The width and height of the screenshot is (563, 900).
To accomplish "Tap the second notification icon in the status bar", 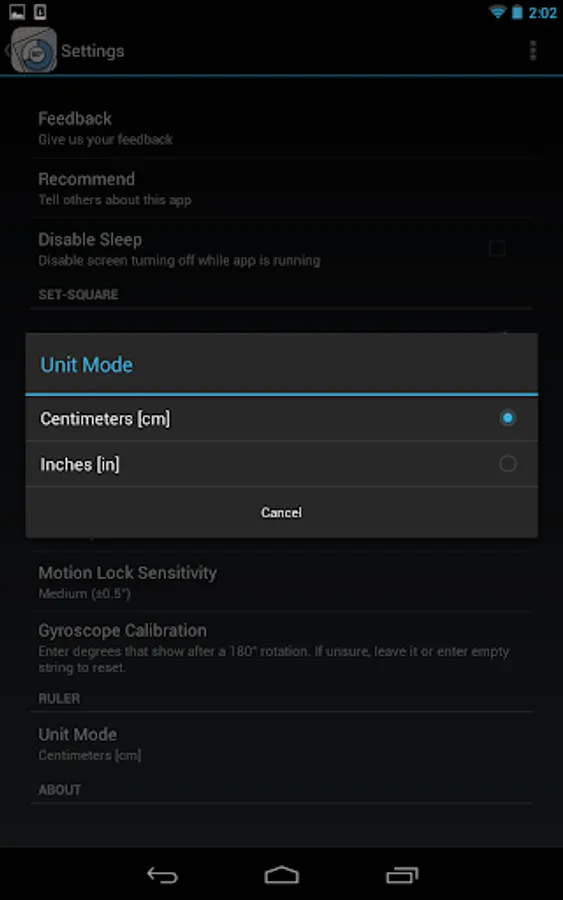I will (x=40, y=11).
